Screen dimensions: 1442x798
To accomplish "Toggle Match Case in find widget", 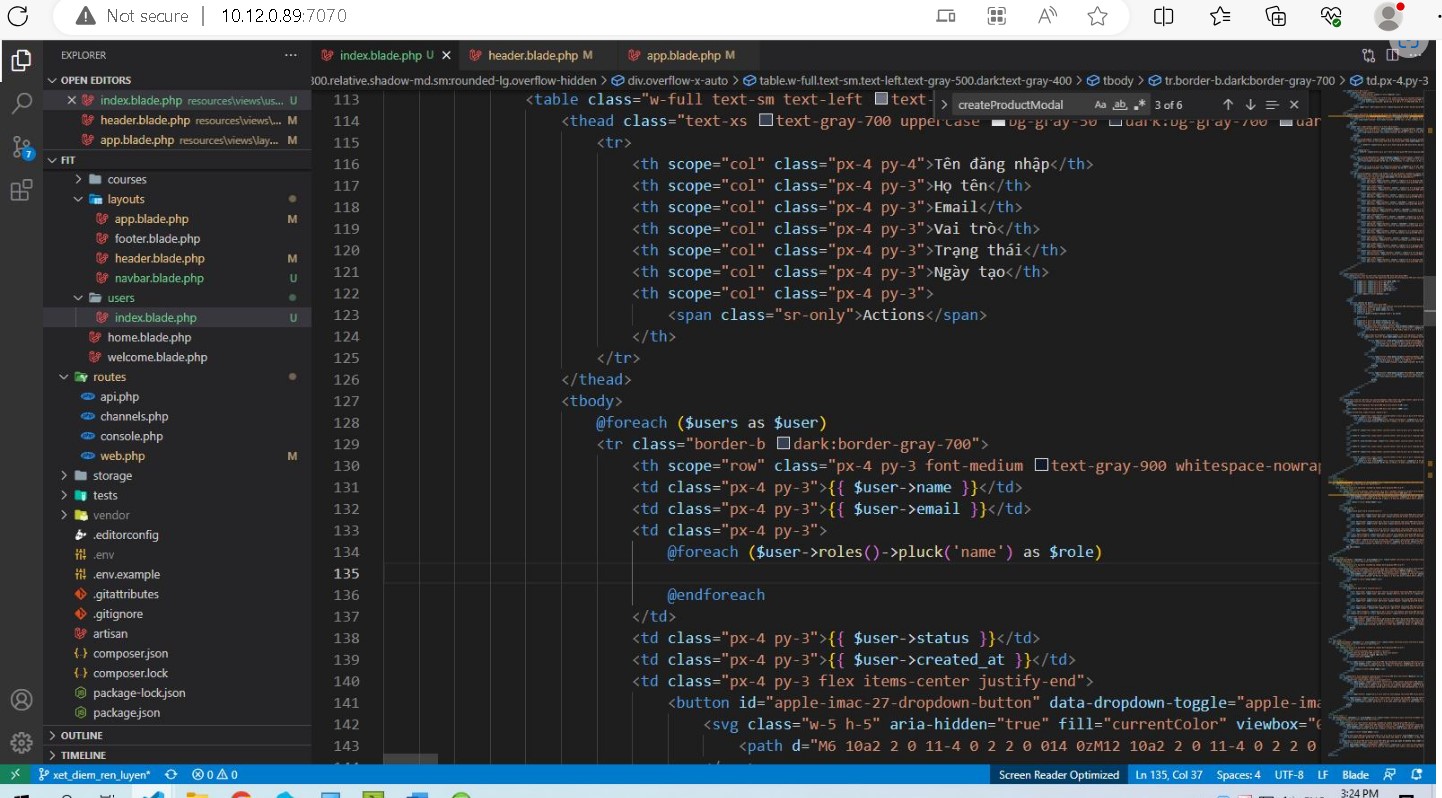I will pyautogui.click(x=1101, y=105).
